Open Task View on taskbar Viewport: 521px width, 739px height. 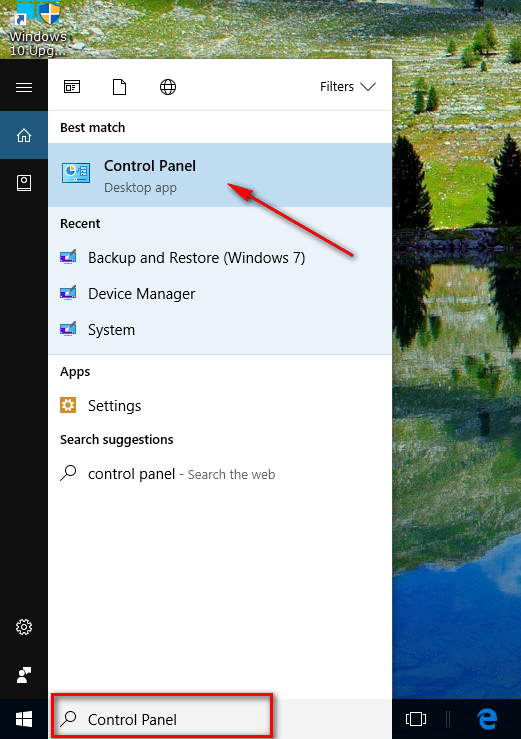(x=416, y=719)
